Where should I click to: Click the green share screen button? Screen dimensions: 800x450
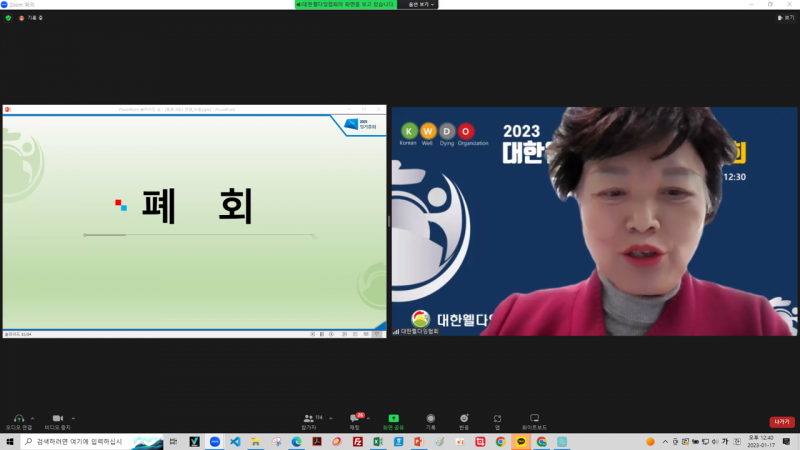393,418
